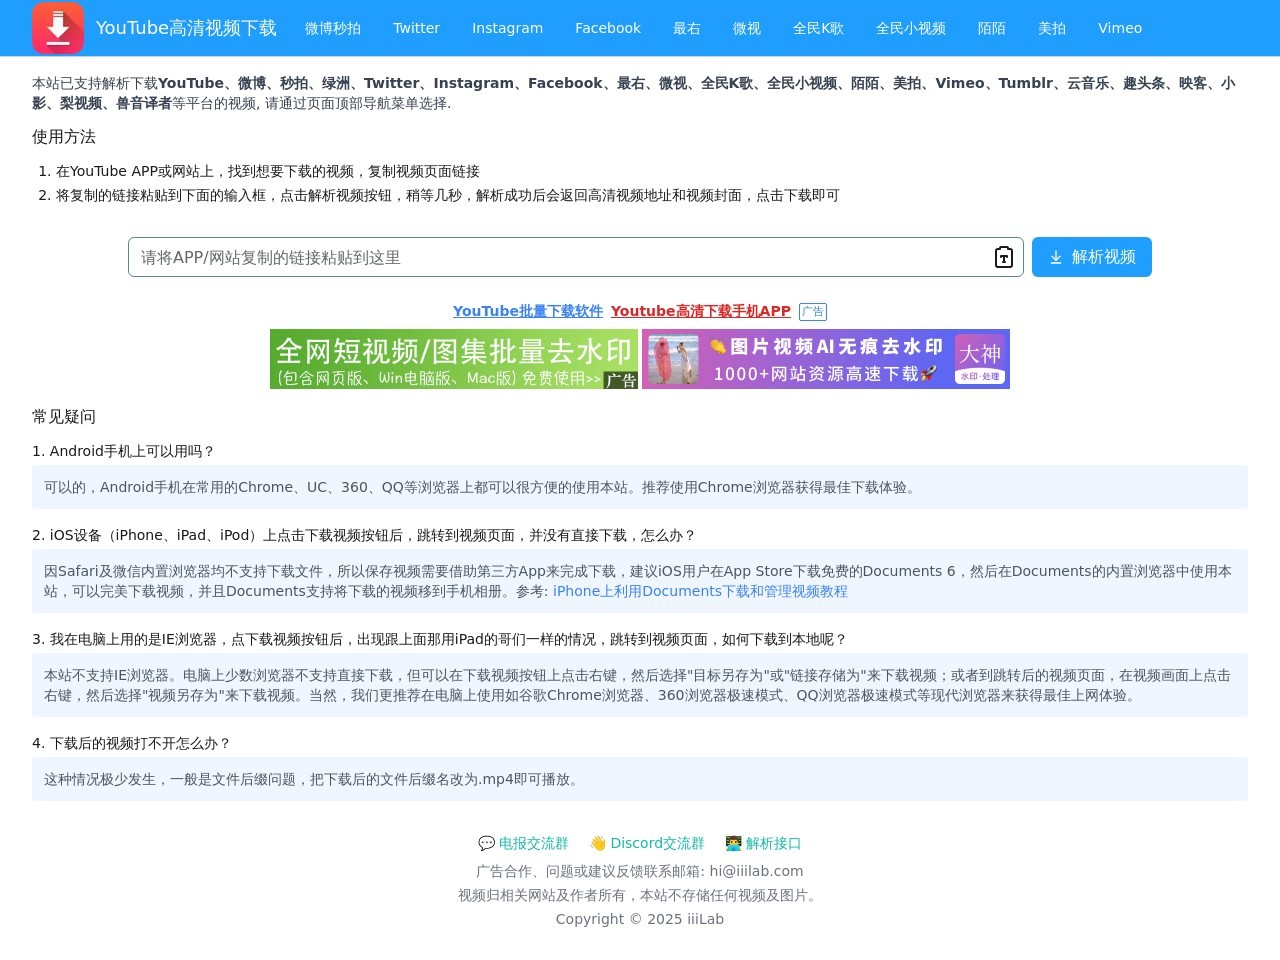Click the 视频归相关网站及作者所有 disclaimer text
The image size is (1280, 960).
[640, 895]
